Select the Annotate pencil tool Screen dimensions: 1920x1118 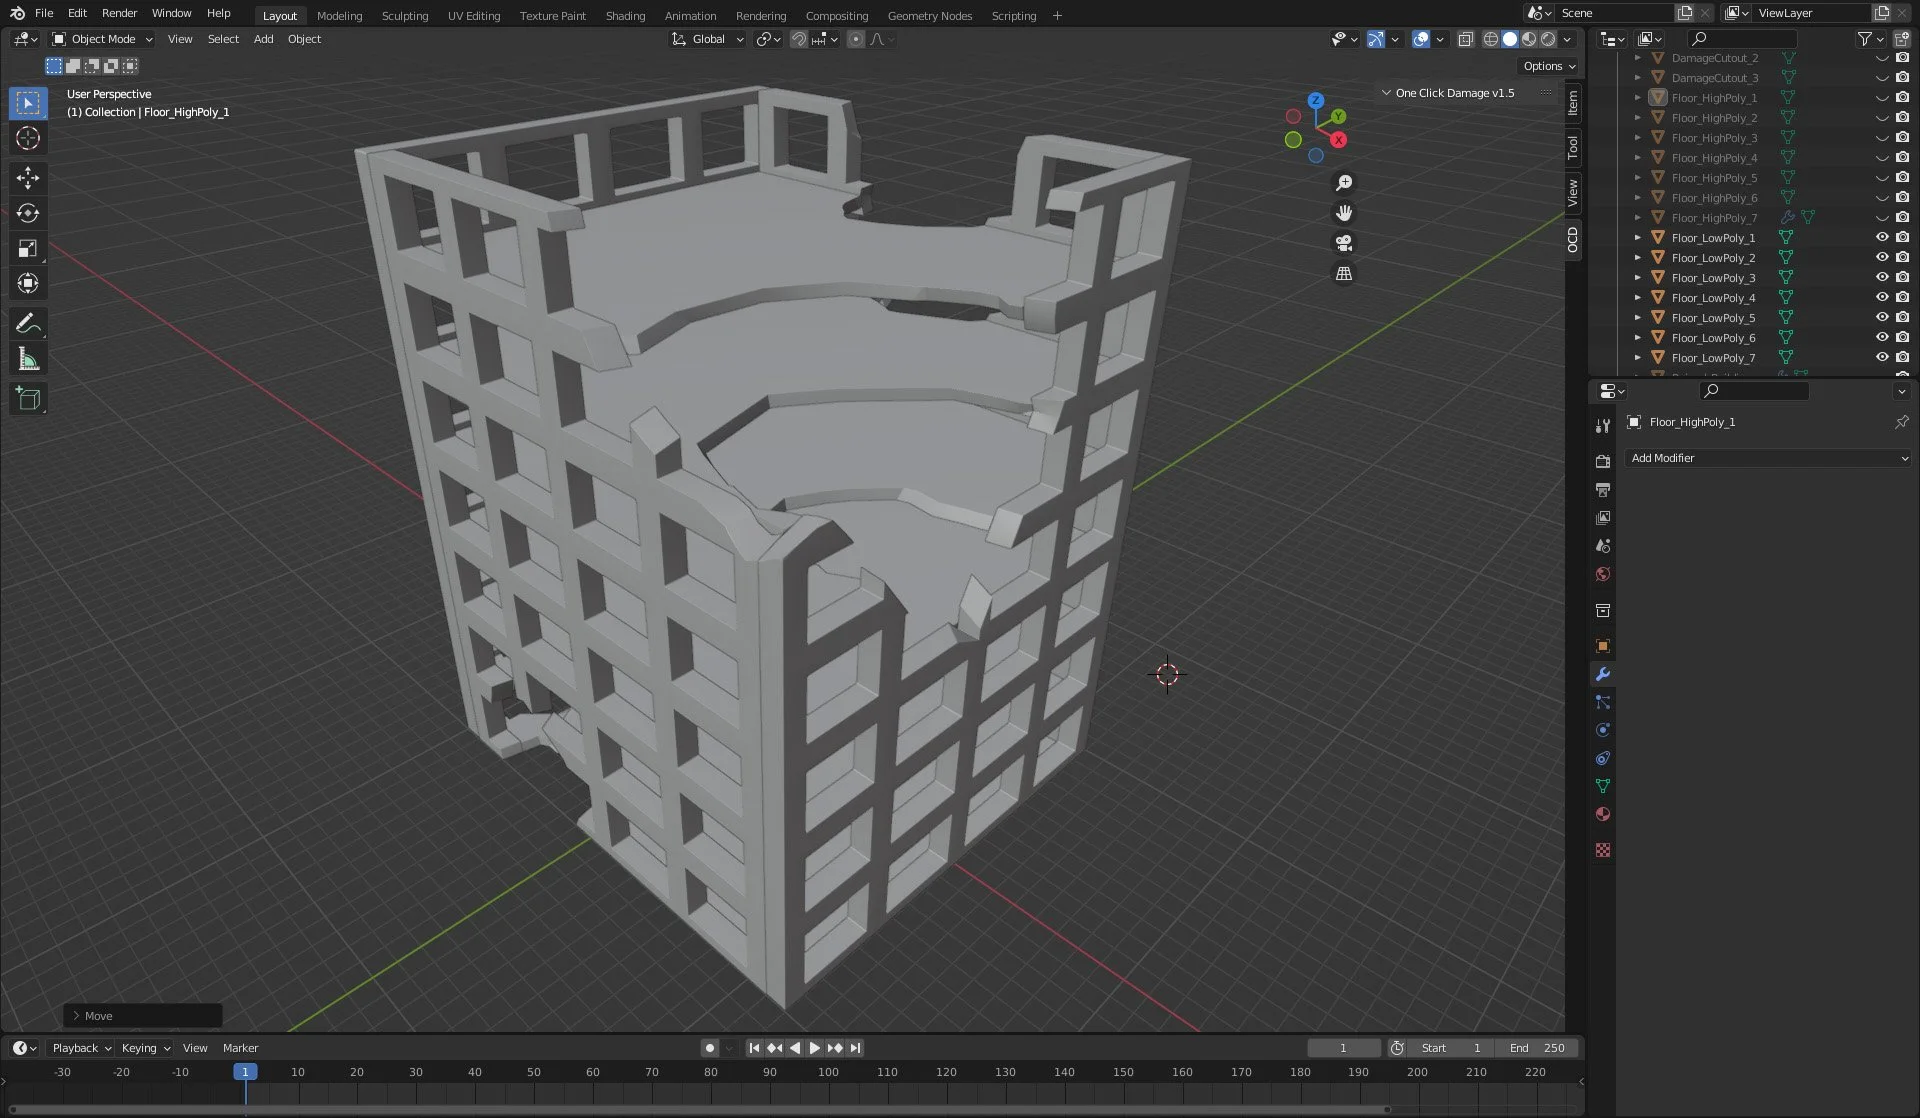[28, 324]
